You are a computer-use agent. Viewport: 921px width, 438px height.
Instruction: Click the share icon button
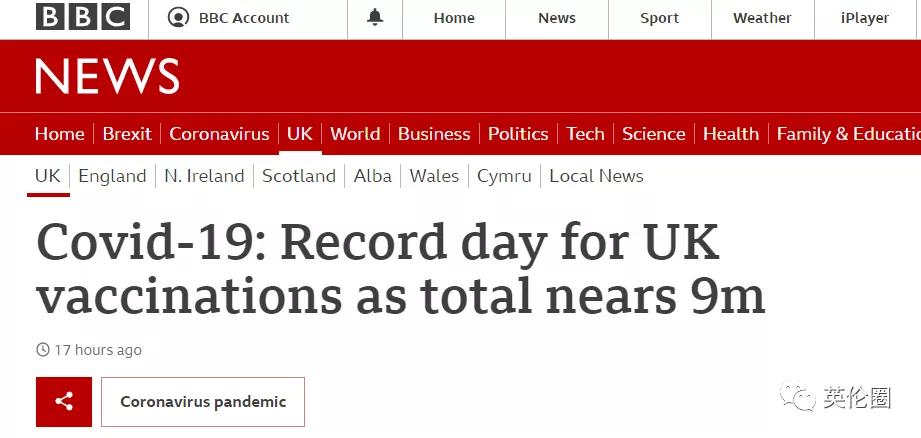tap(64, 402)
